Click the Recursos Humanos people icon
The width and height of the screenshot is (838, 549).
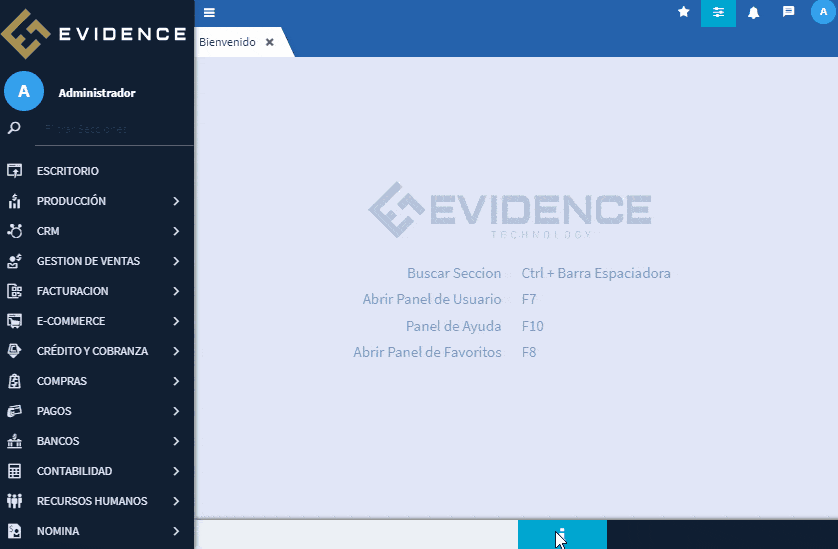click(14, 501)
